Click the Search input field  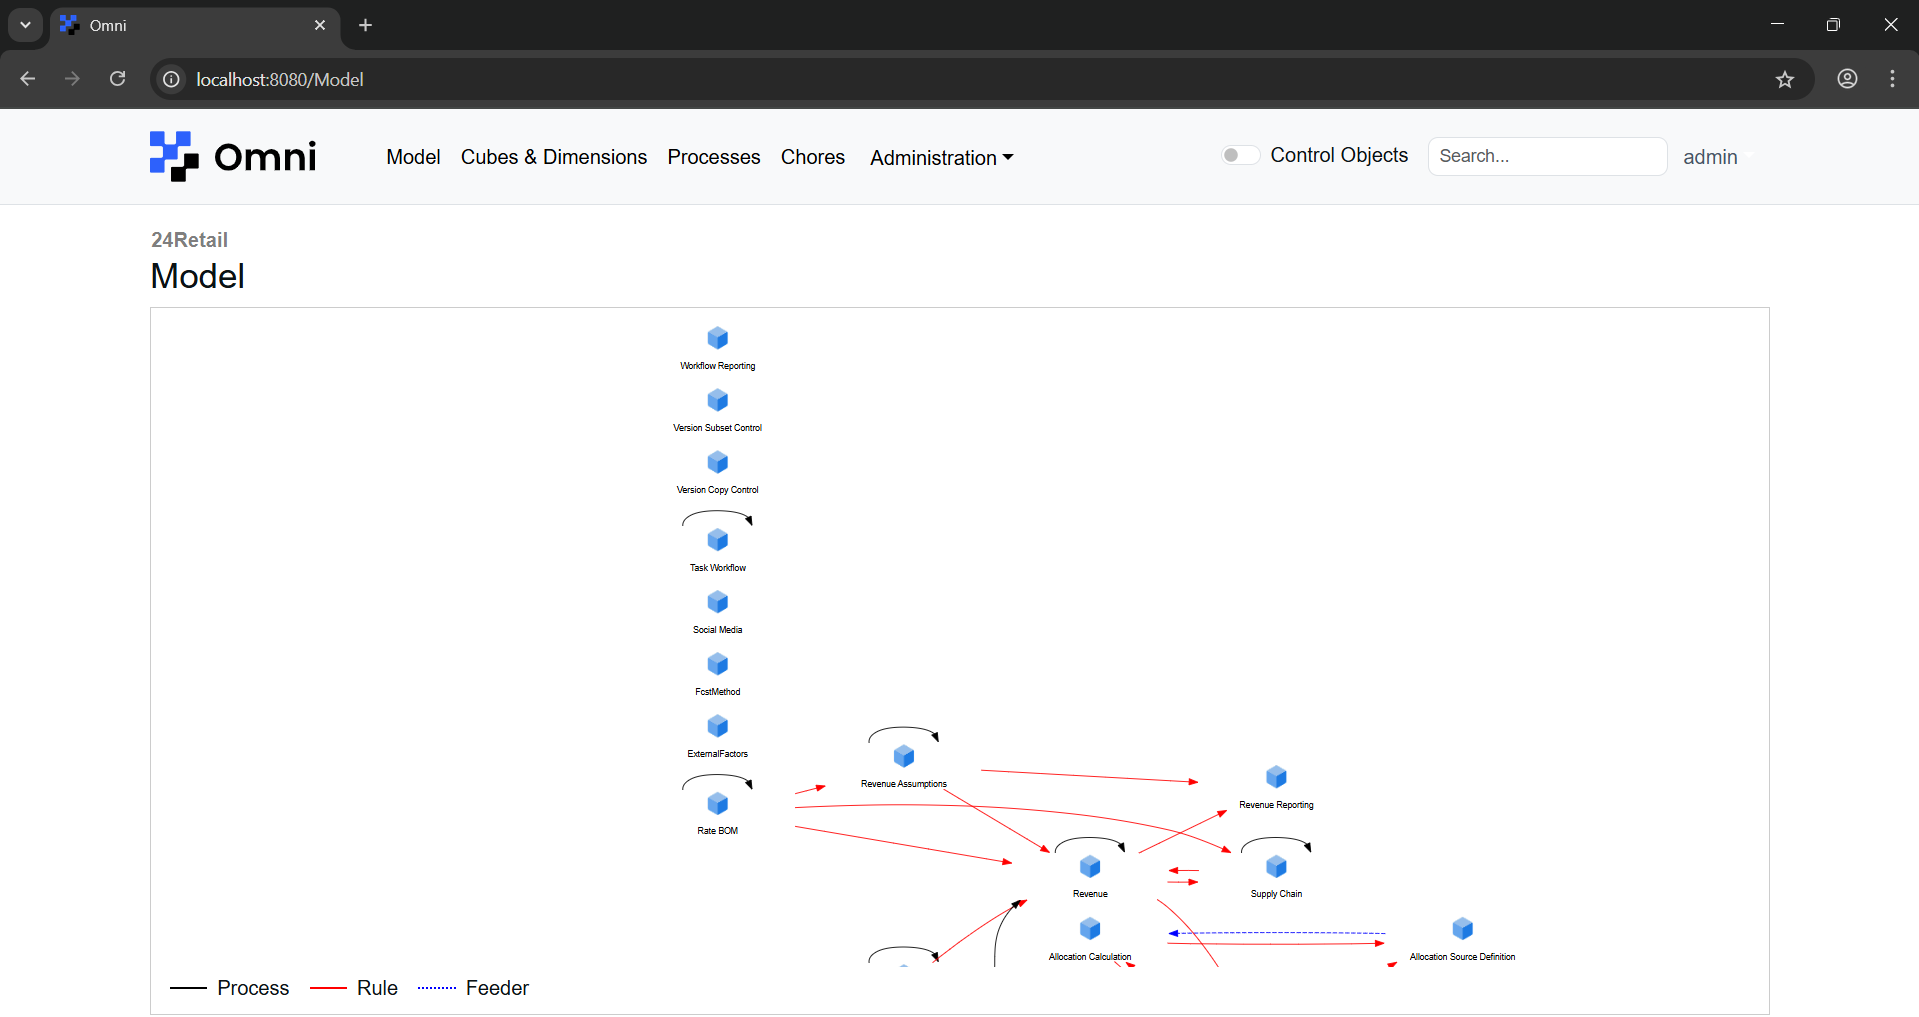point(1547,156)
